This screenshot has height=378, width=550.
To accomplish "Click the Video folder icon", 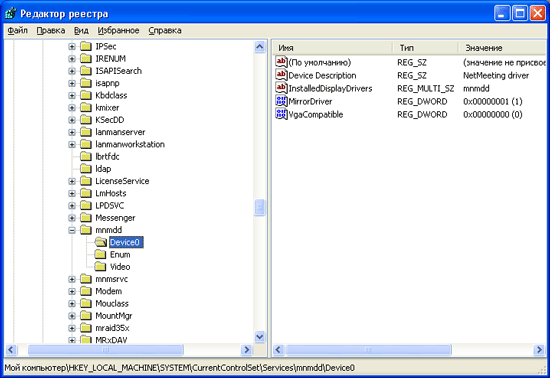I will 100,267.
